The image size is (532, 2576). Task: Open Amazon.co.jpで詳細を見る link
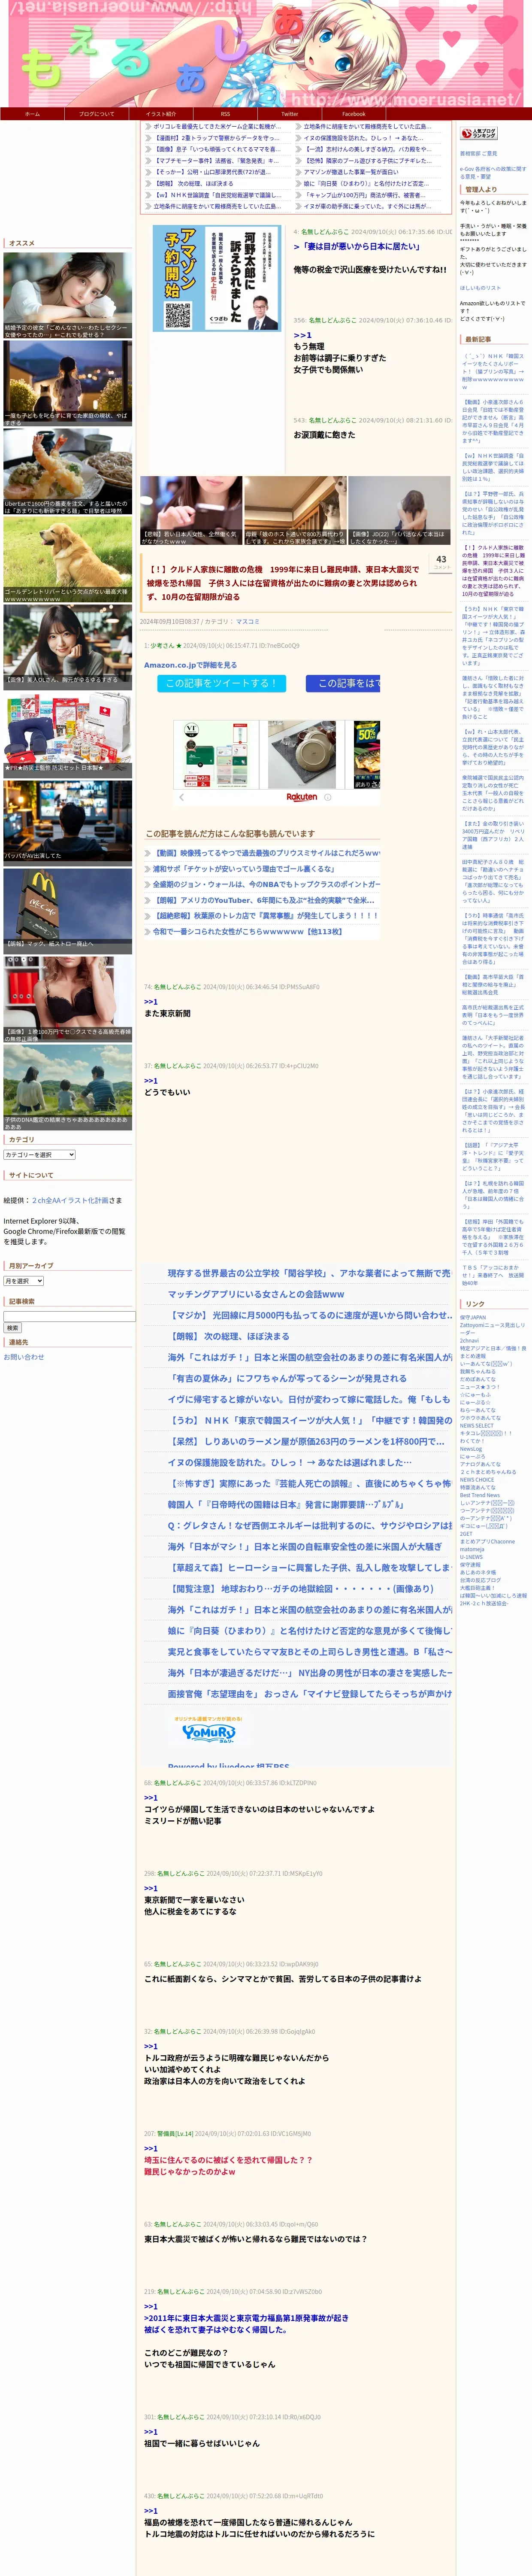(190, 664)
